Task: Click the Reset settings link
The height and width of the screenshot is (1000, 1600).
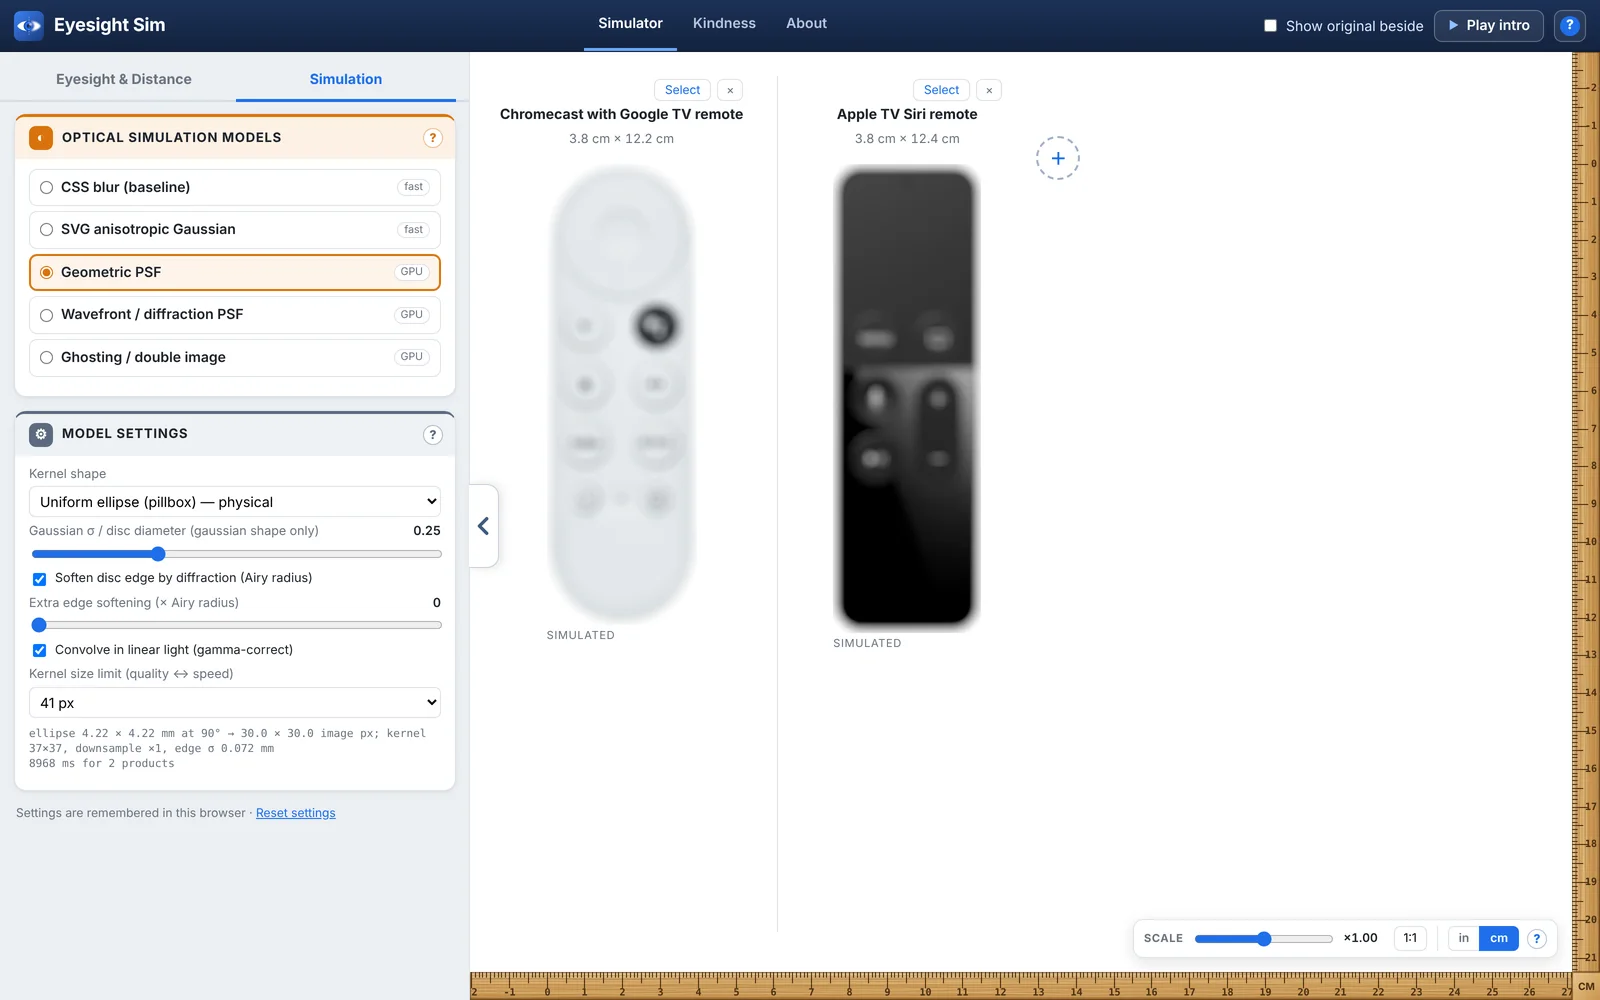Action: [x=296, y=813]
